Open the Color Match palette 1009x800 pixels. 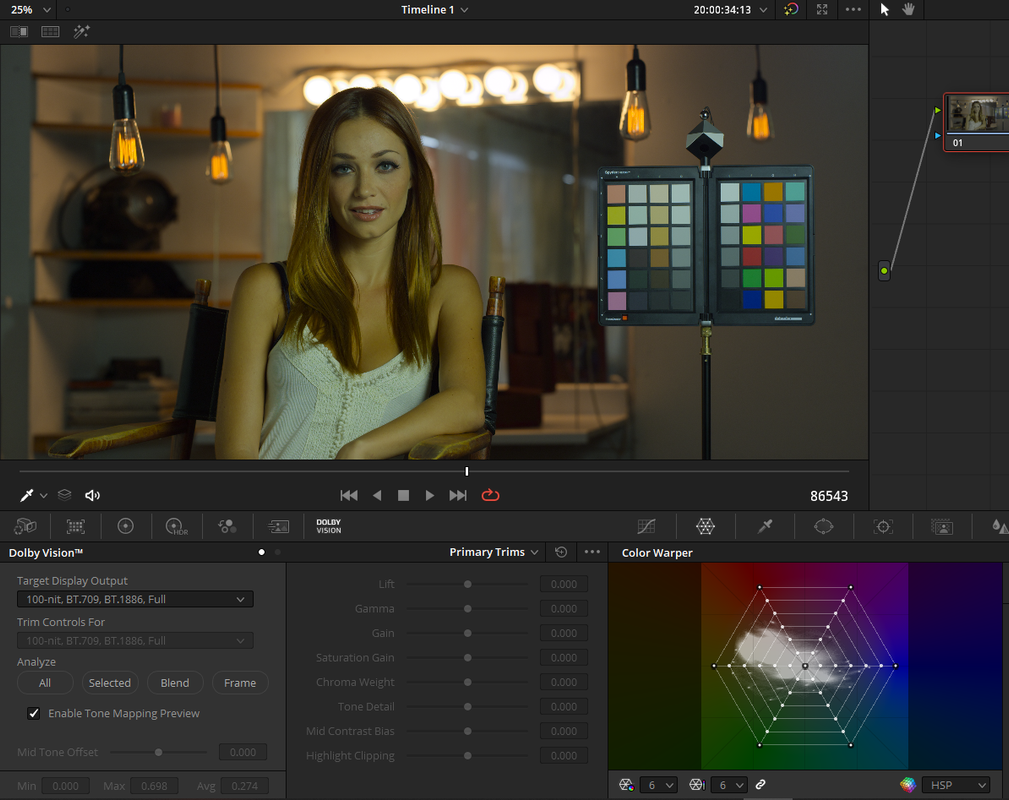pos(76,526)
